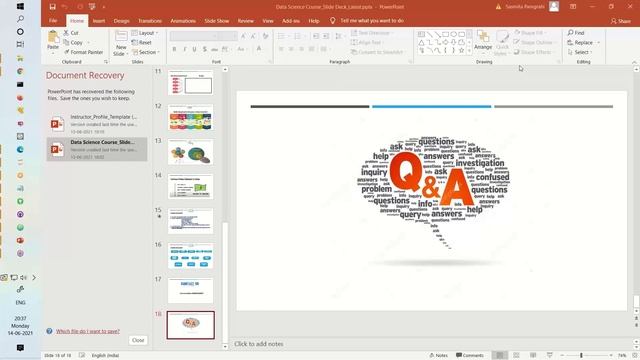Activate the Format Painter brush
The image size is (640, 360).
(83, 52)
